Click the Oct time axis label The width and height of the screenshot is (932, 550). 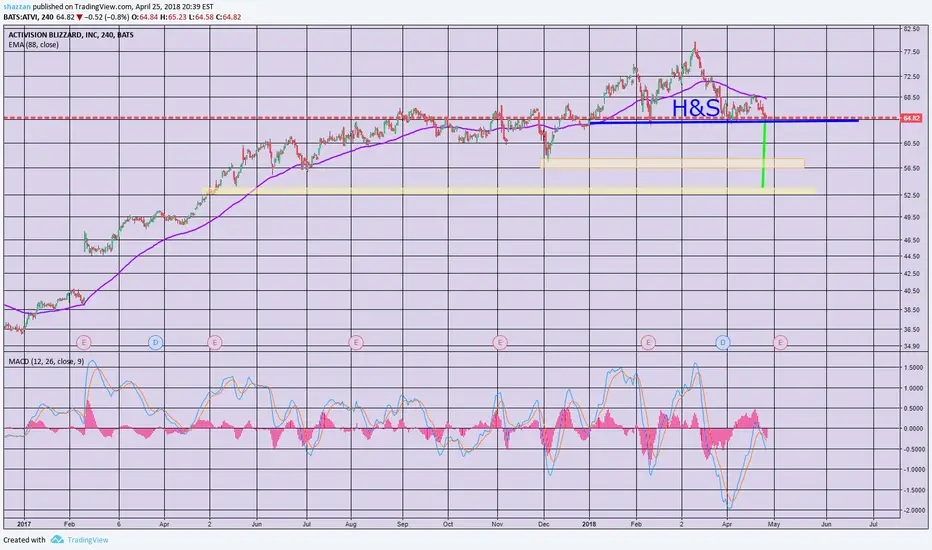pos(448,524)
